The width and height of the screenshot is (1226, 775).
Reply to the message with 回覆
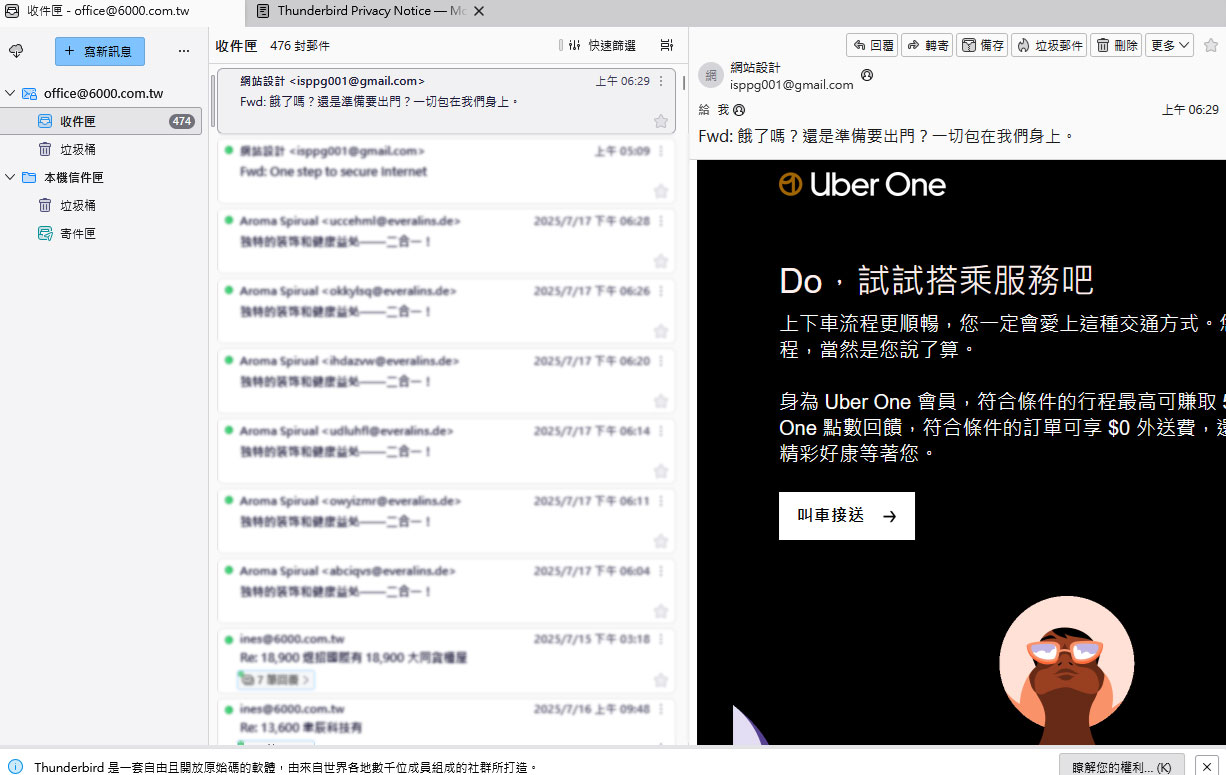coord(872,45)
